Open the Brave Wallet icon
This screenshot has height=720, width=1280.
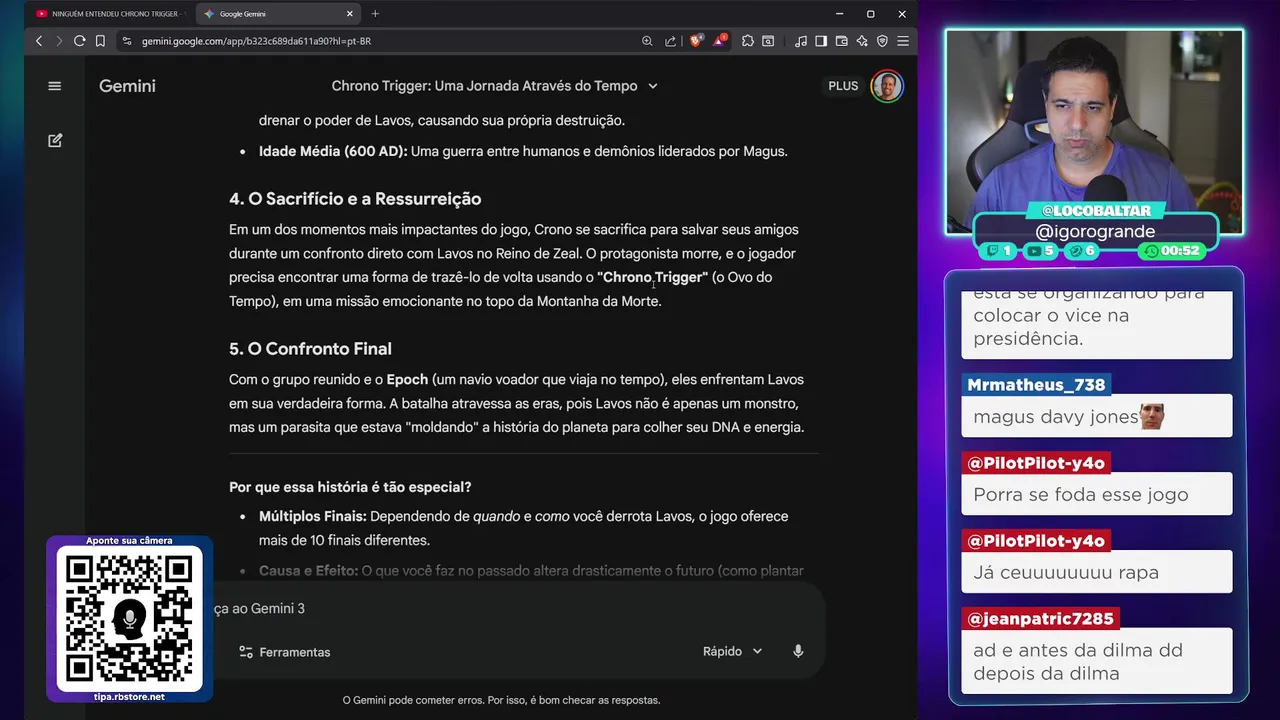(x=841, y=41)
